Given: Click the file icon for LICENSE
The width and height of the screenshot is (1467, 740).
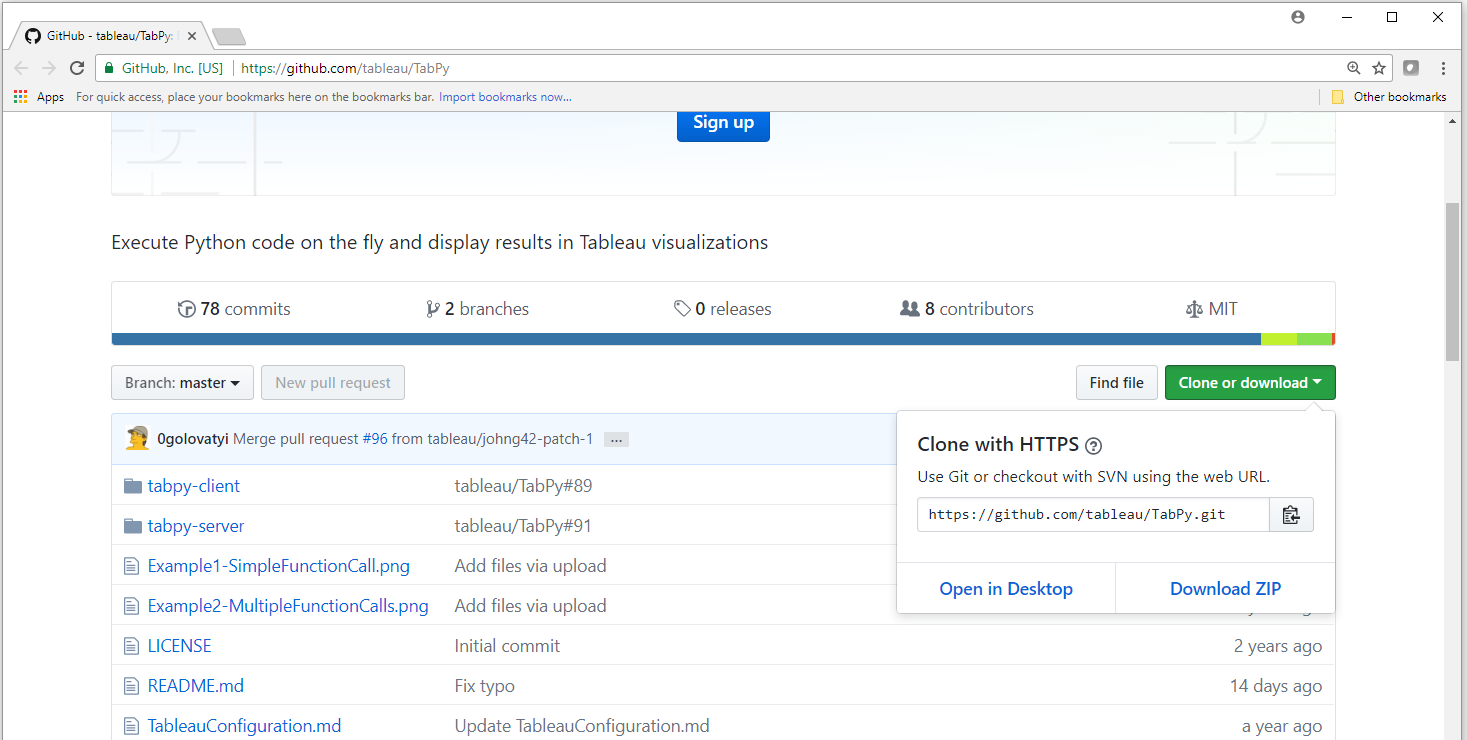Looking at the screenshot, I should tap(131, 646).
